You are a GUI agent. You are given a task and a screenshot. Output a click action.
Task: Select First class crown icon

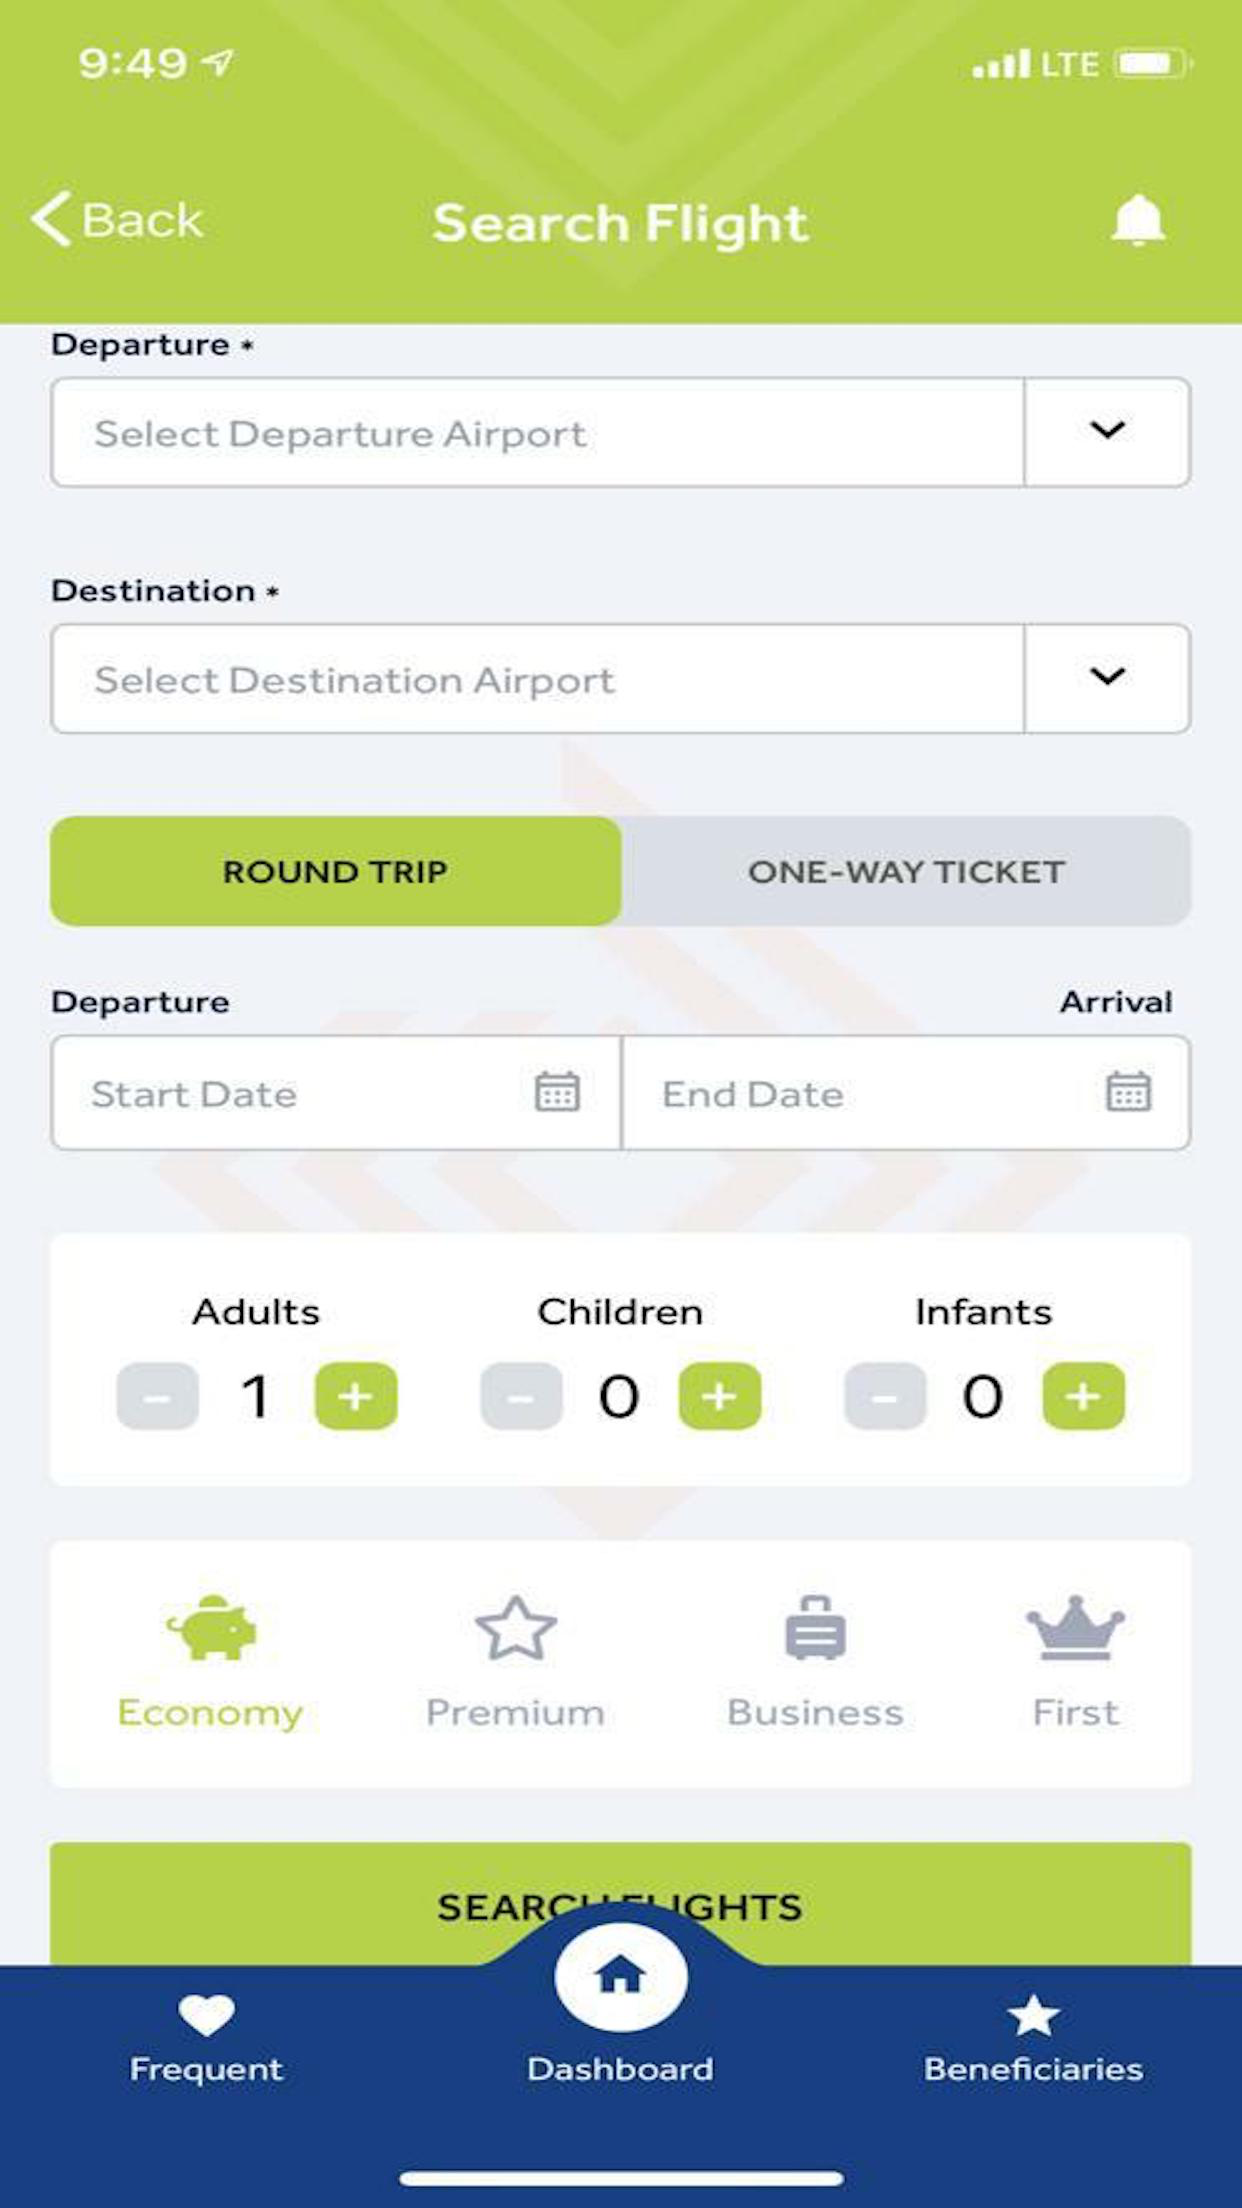tap(1075, 1628)
